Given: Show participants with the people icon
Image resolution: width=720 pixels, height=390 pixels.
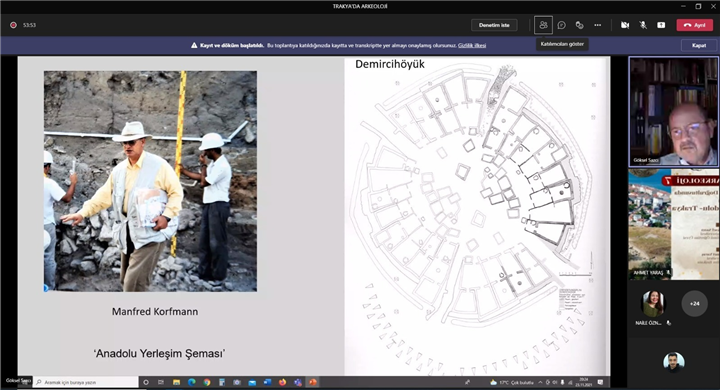Looking at the screenshot, I should 543,25.
